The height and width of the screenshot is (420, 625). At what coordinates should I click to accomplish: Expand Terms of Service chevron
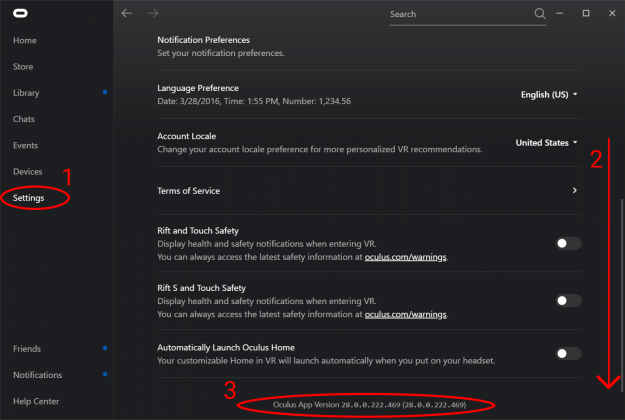click(x=574, y=191)
